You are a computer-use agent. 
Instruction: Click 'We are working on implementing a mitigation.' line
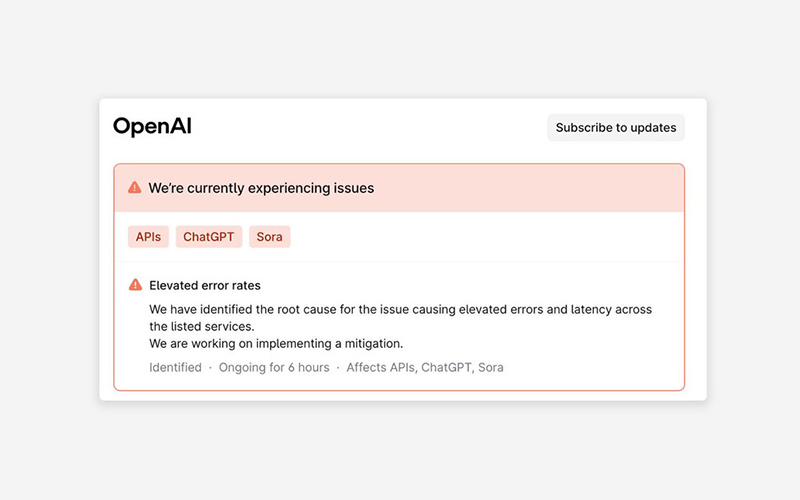pos(276,343)
